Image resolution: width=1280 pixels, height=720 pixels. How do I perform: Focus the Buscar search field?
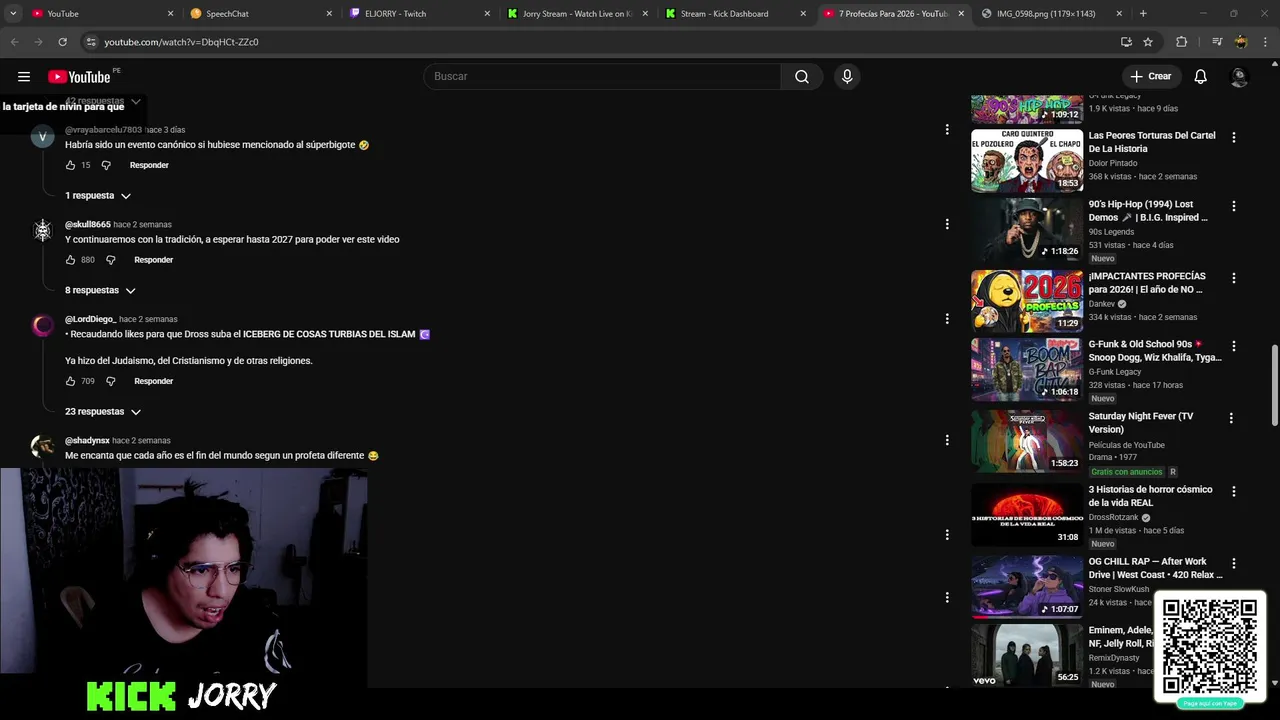click(x=602, y=77)
